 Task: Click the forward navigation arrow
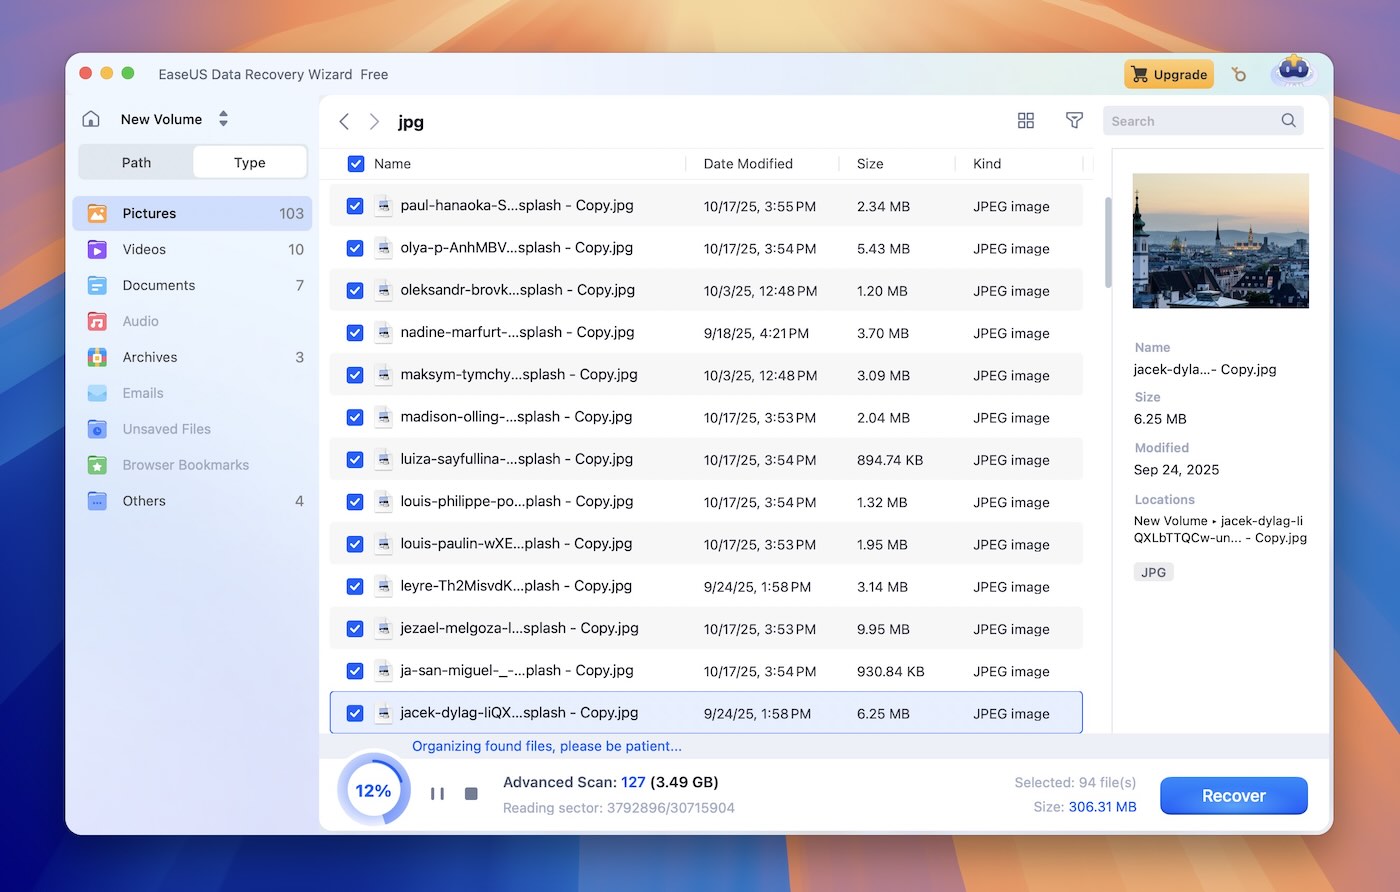click(374, 121)
